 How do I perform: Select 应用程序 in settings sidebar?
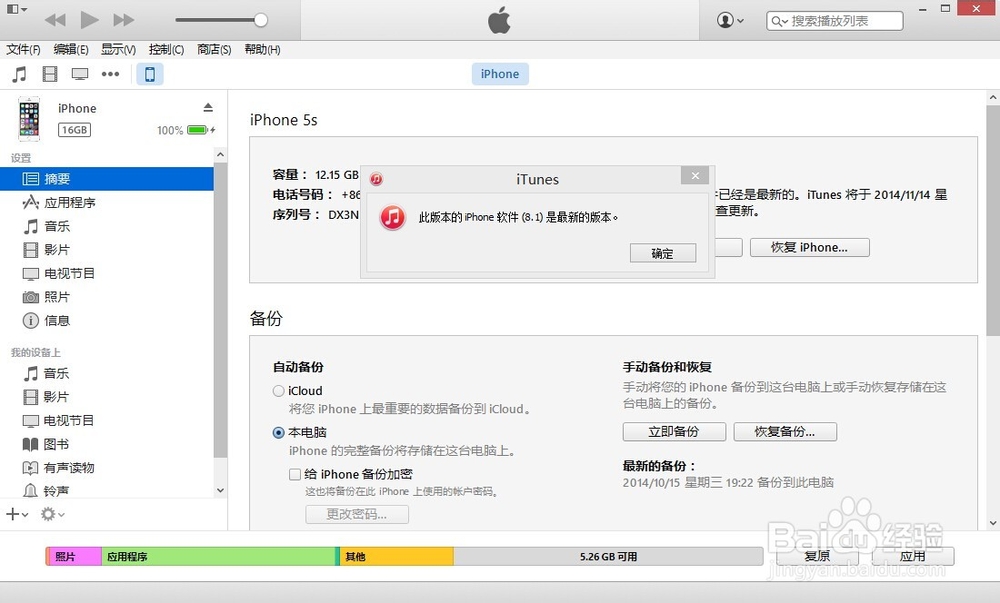click(x=107, y=203)
